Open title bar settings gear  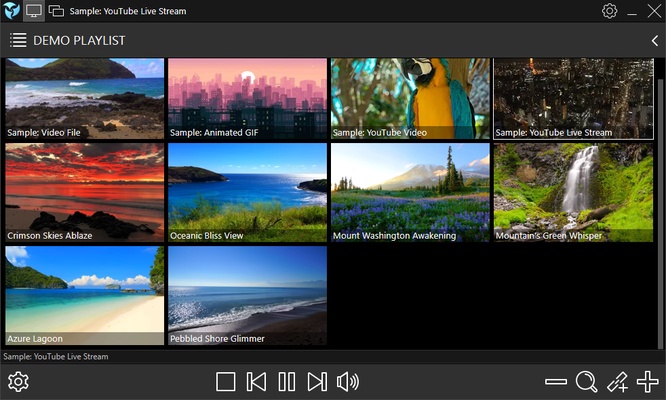pos(609,11)
